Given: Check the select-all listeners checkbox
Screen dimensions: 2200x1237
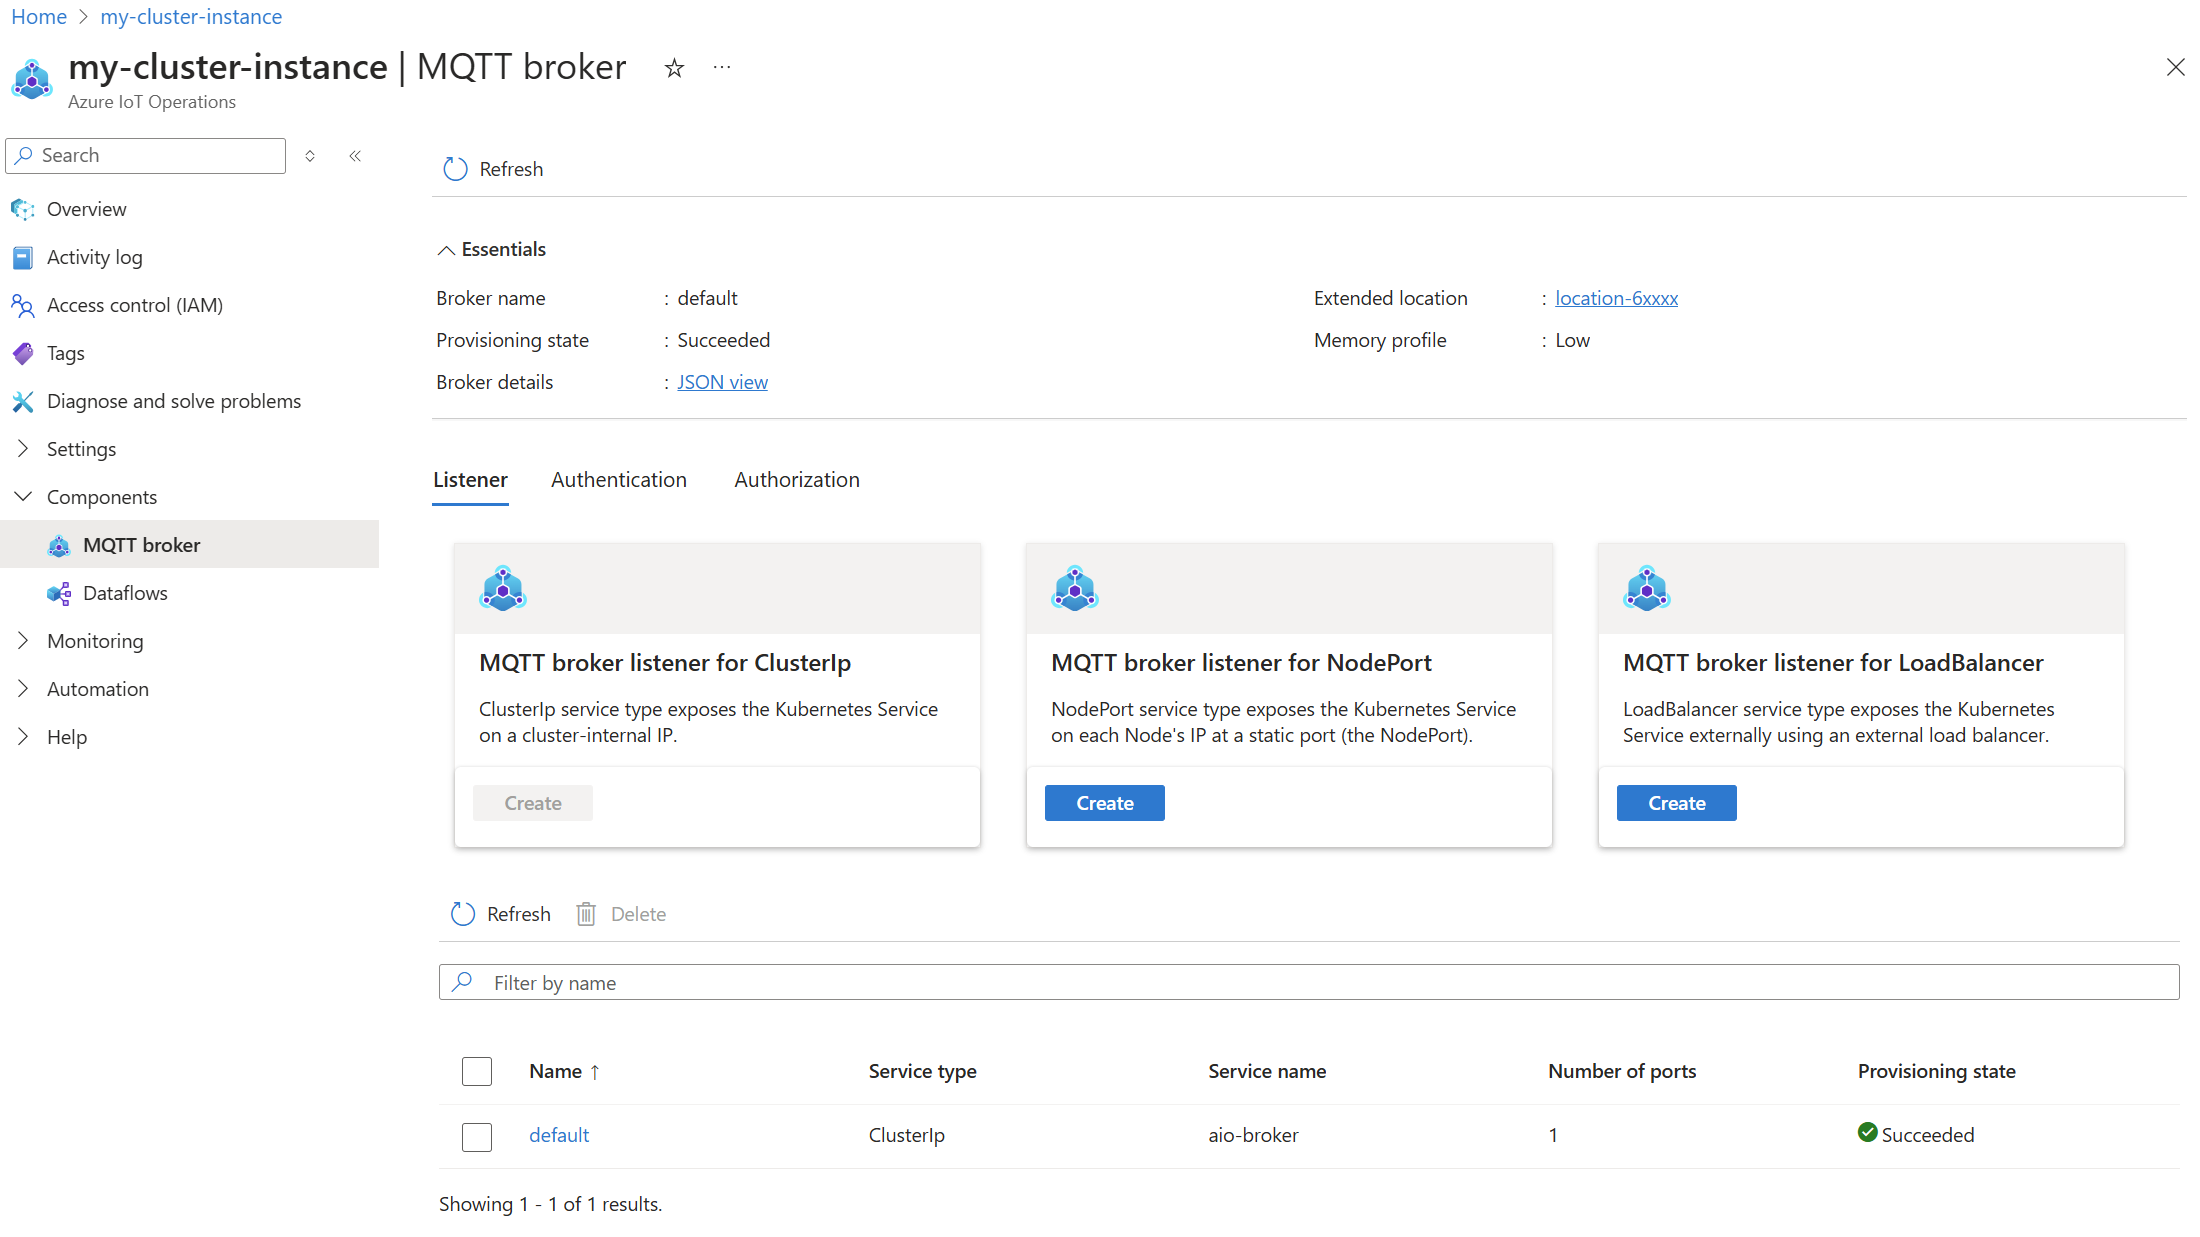Looking at the screenshot, I should (x=477, y=1071).
